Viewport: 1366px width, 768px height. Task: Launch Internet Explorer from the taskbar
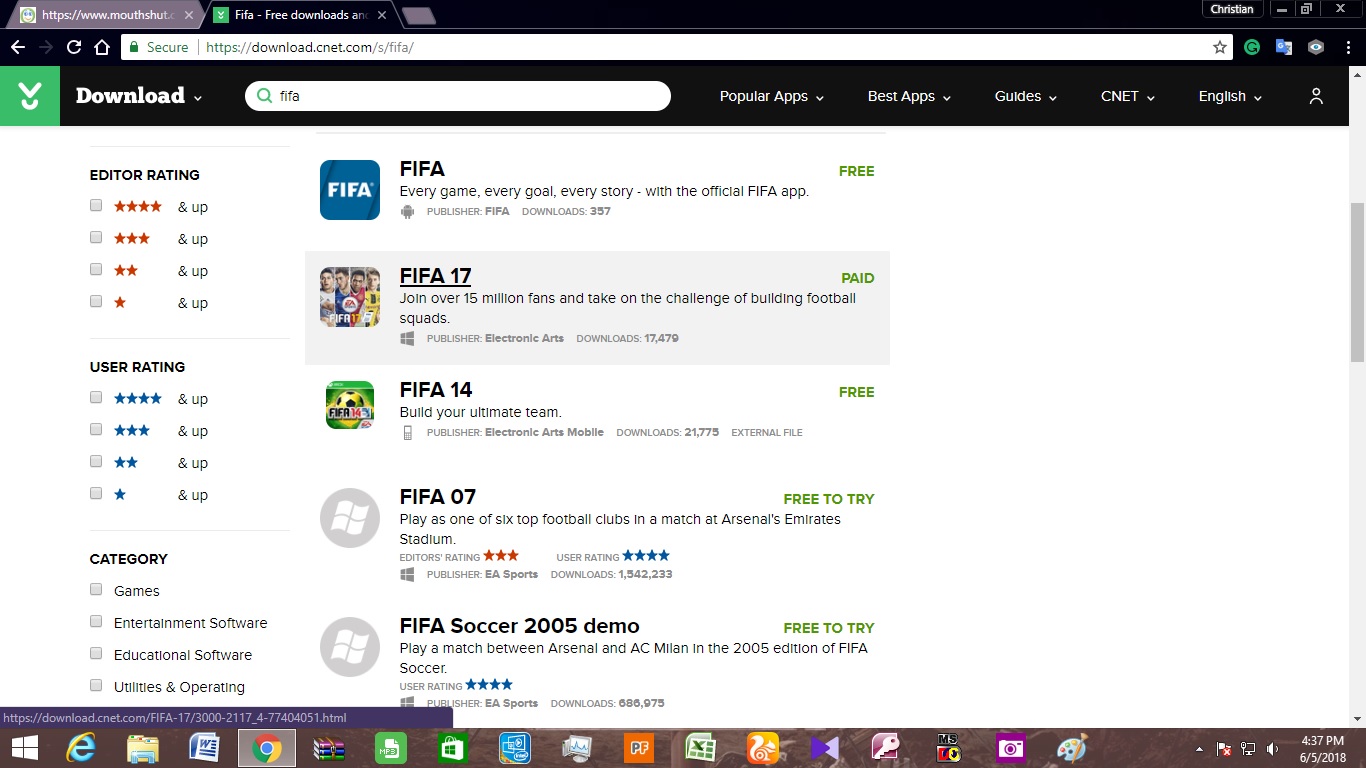pyautogui.click(x=81, y=748)
